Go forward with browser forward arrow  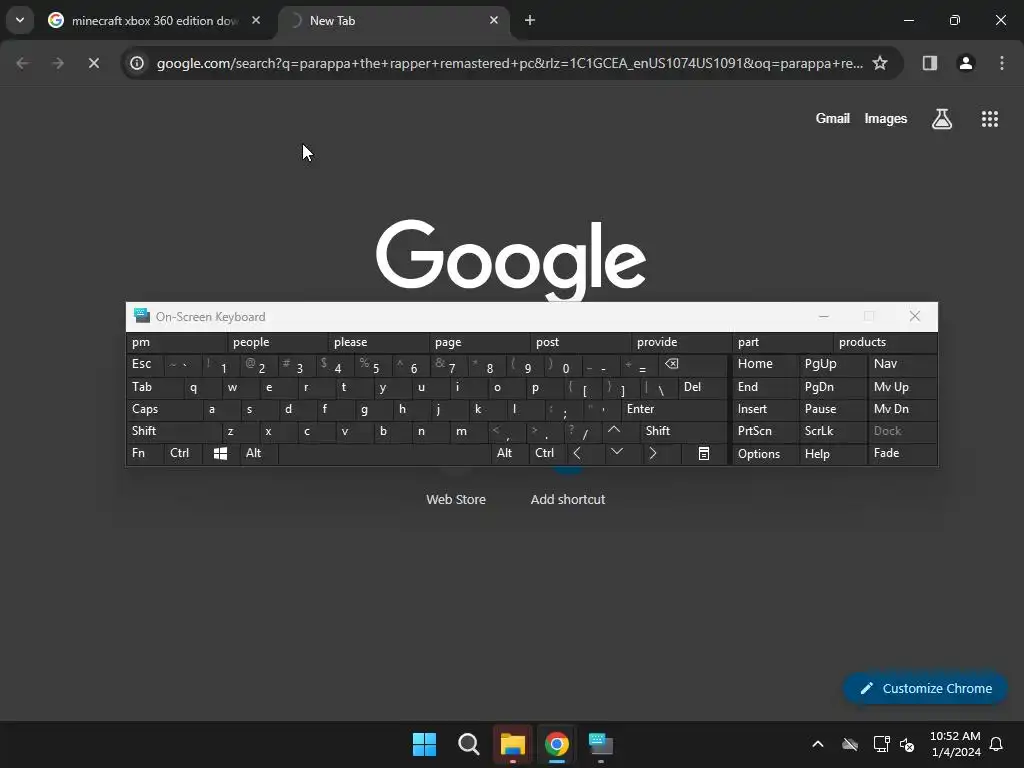pos(58,63)
